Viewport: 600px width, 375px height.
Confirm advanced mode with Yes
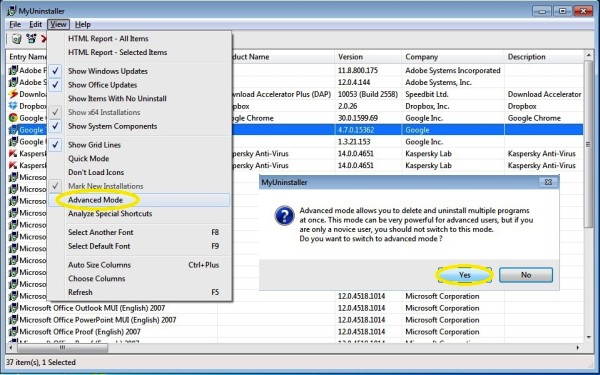coord(465,275)
